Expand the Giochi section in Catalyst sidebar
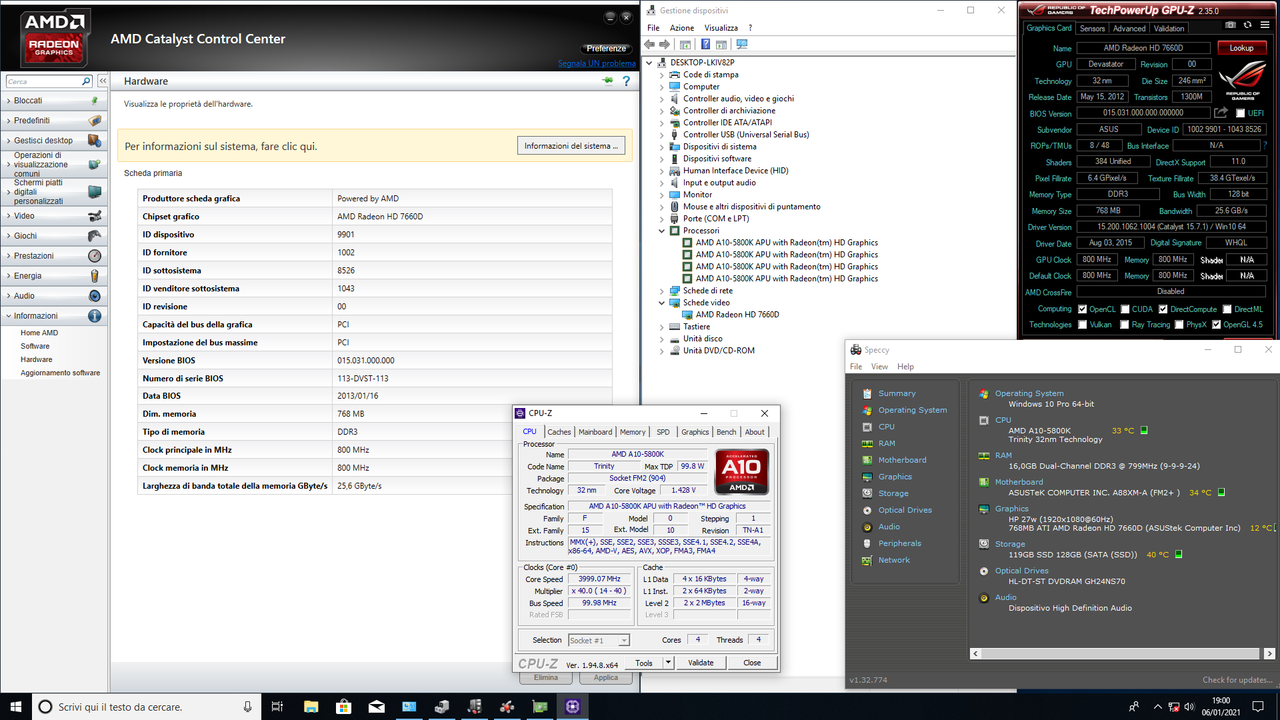 [x=52, y=236]
